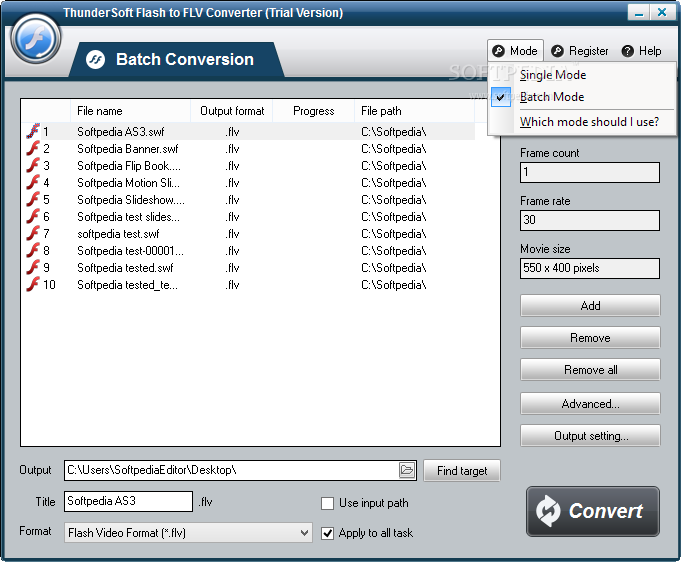This screenshot has width=681, height=562.
Task: Click the File name column header
Action: point(130,111)
